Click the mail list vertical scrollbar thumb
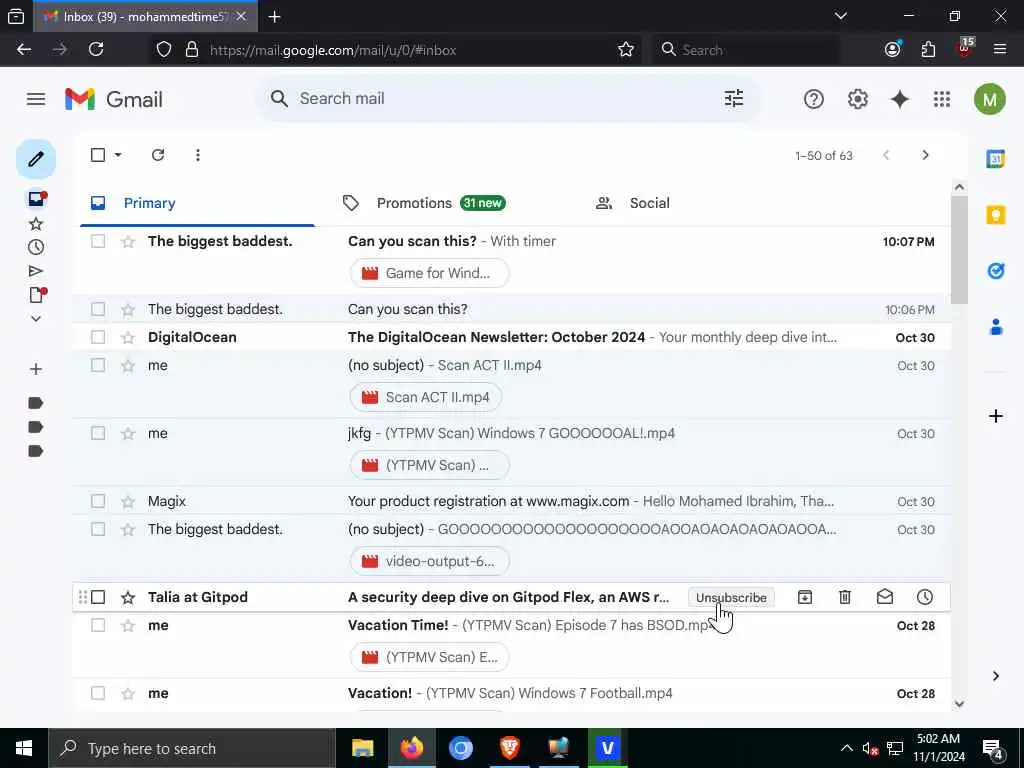 (x=959, y=249)
